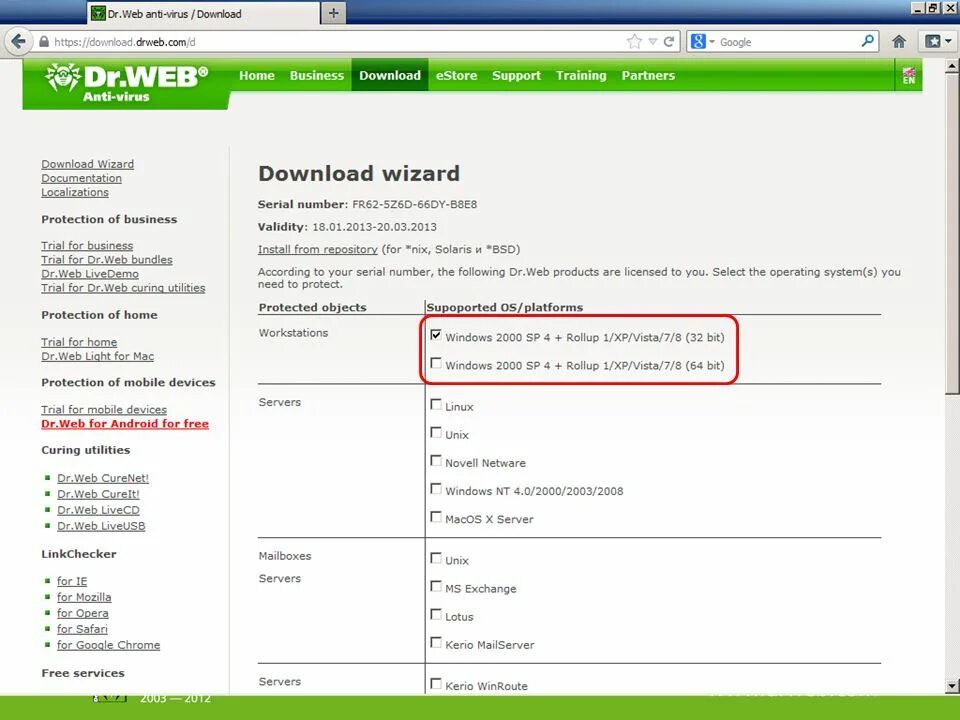Viewport: 960px width, 720px height.
Task: Open LinkChecker for Mozilla link
Action: pyautogui.click(x=84, y=597)
